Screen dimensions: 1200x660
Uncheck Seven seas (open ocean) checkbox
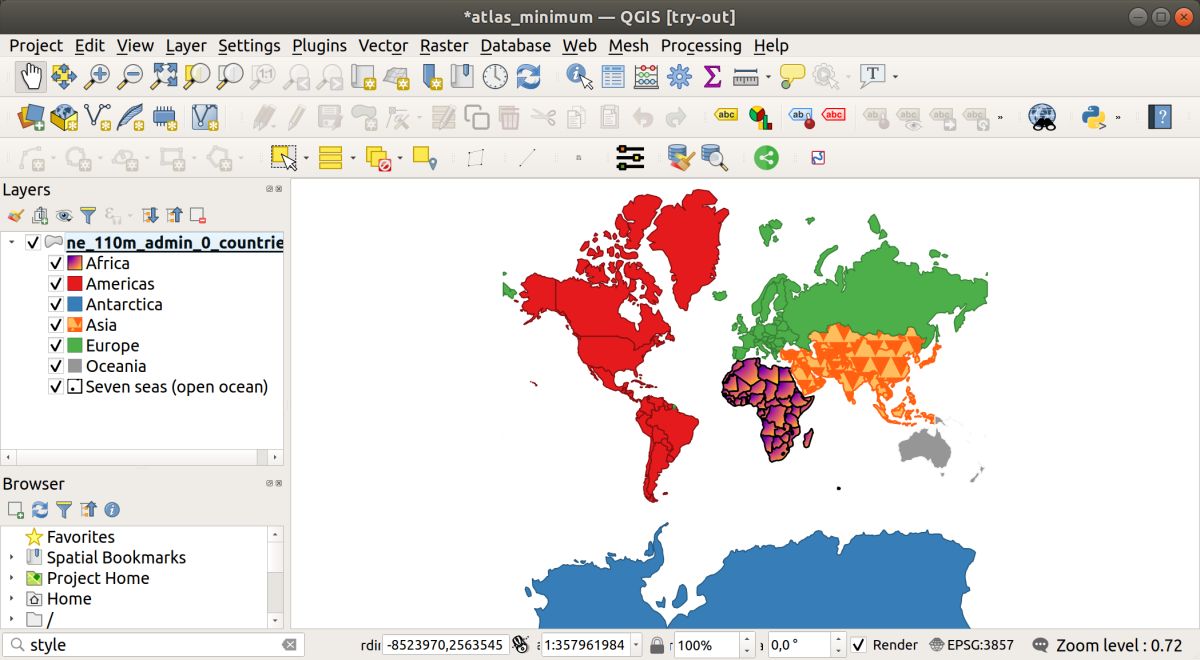pos(56,387)
